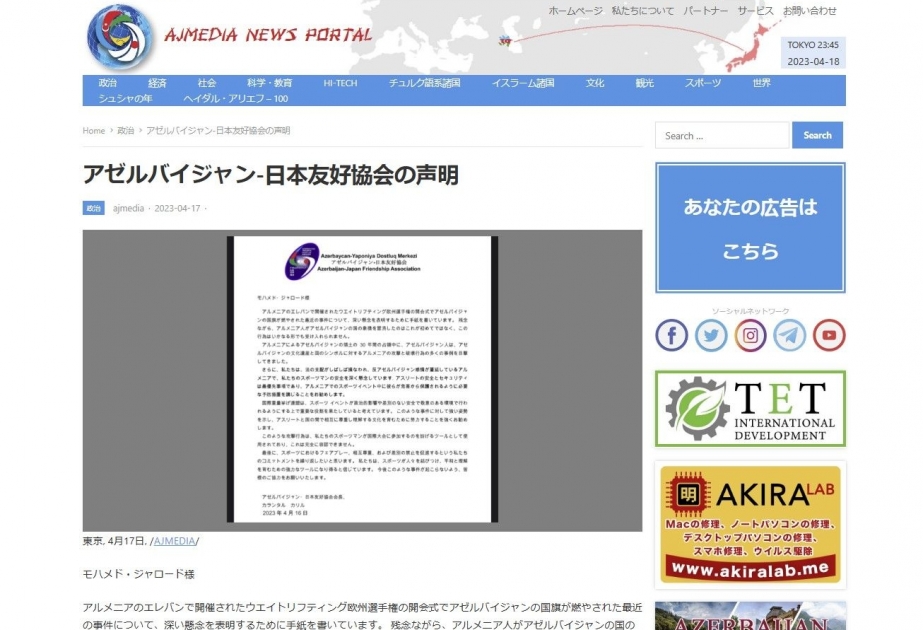Open the Azerbaijan banner at sidebar bottom
This screenshot has width=923, height=630.
[x=751, y=615]
